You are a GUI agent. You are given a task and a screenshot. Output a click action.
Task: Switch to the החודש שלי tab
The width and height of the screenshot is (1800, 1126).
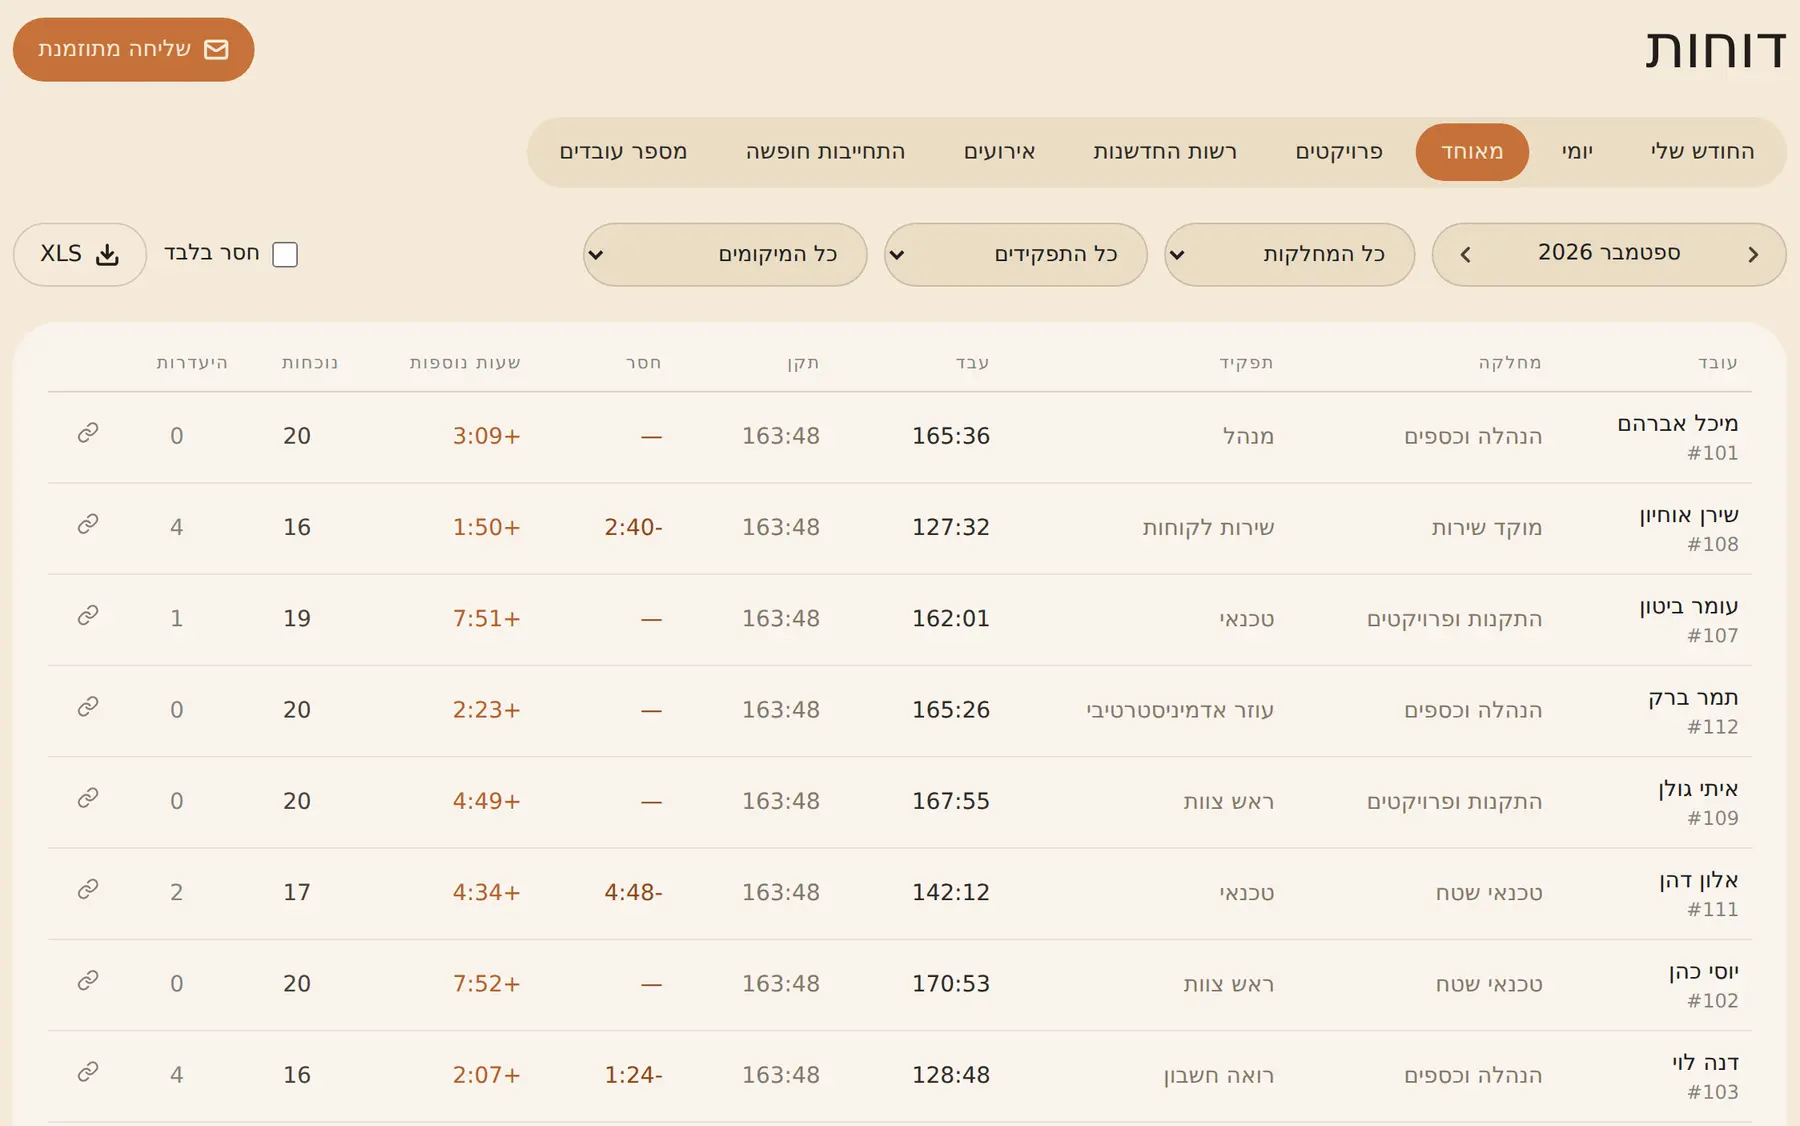coord(1702,152)
